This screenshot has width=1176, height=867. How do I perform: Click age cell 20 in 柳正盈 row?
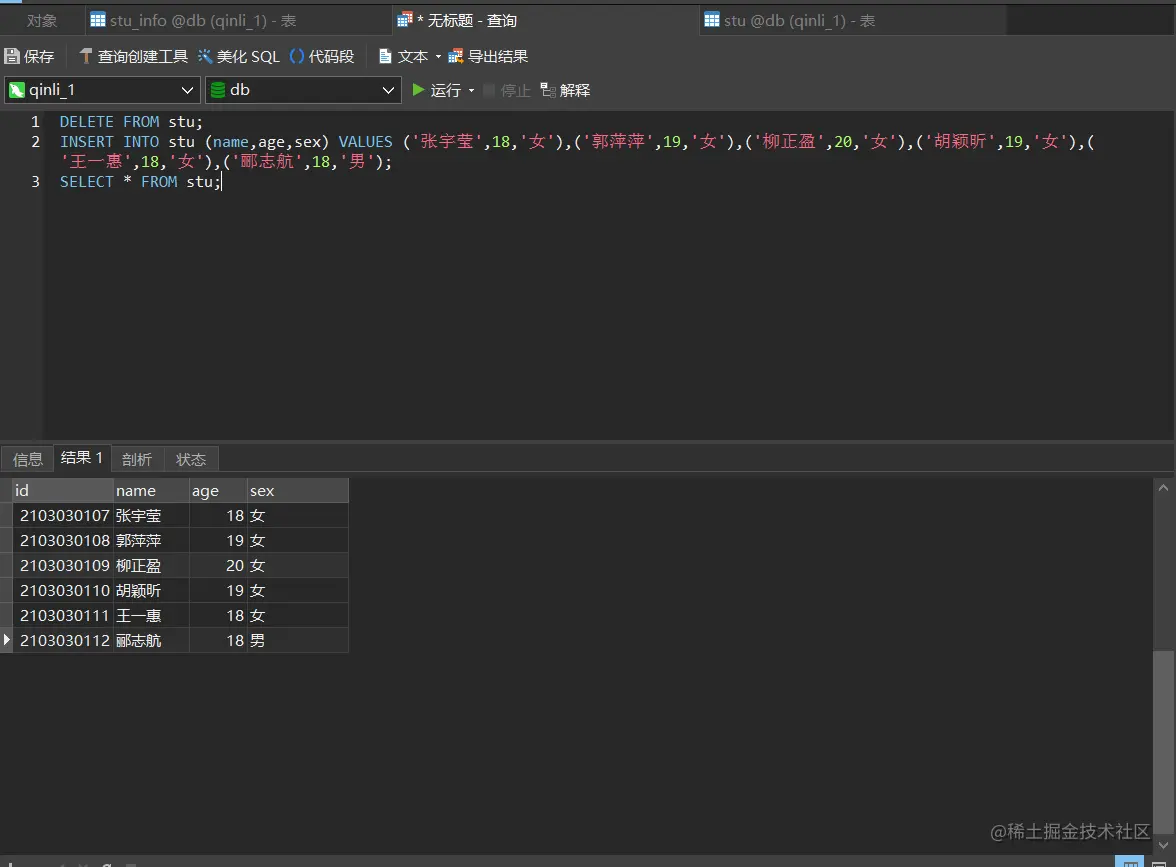tap(218, 566)
